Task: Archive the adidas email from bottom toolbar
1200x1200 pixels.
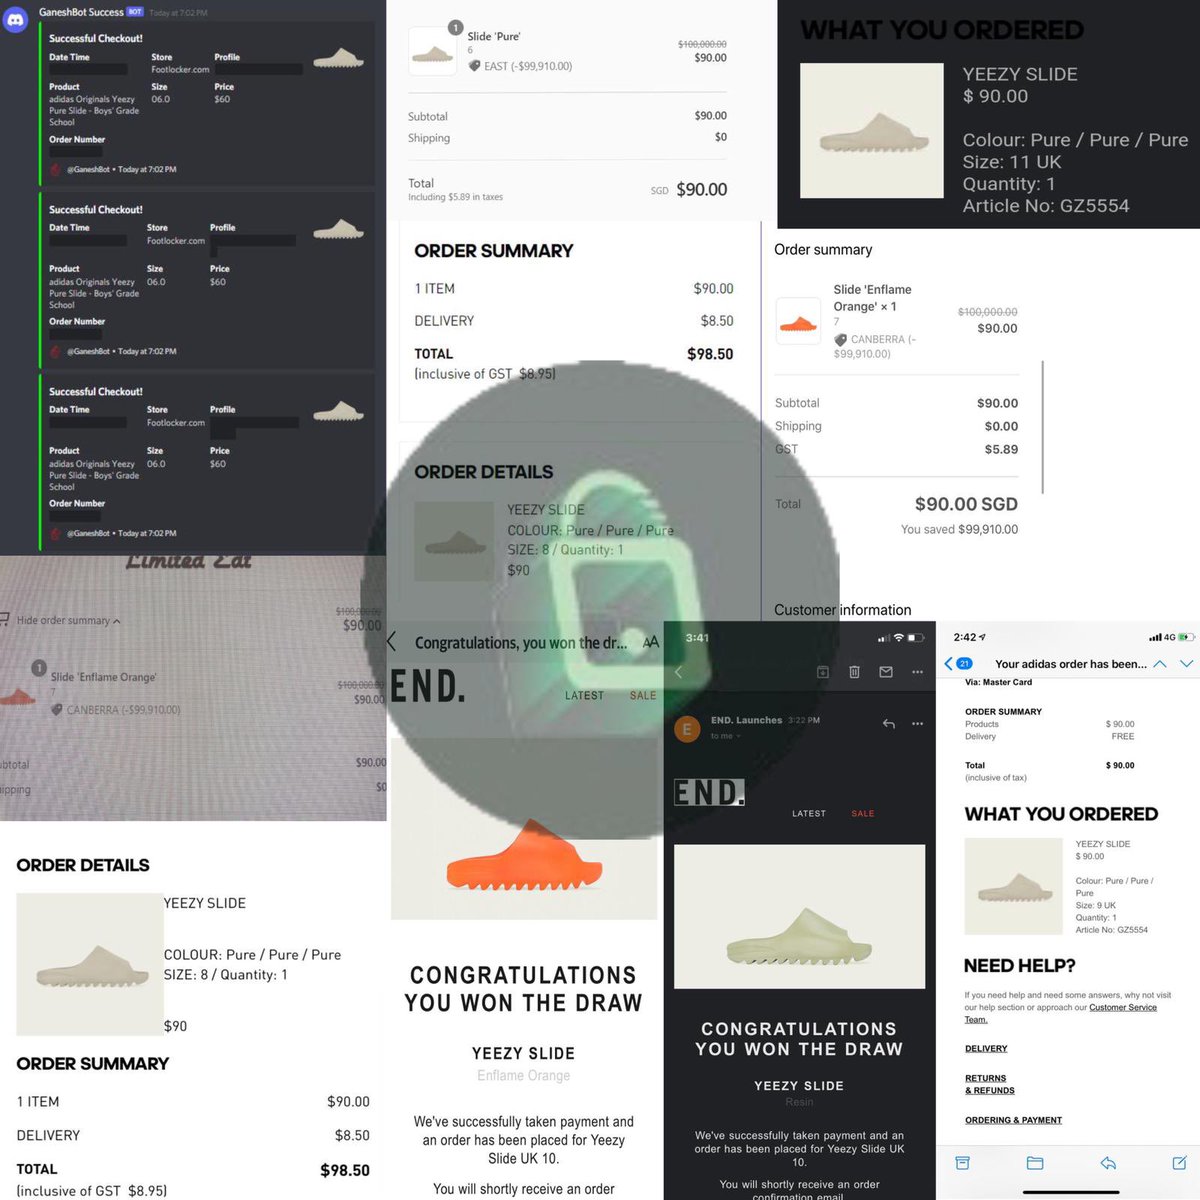Action: [963, 1163]
